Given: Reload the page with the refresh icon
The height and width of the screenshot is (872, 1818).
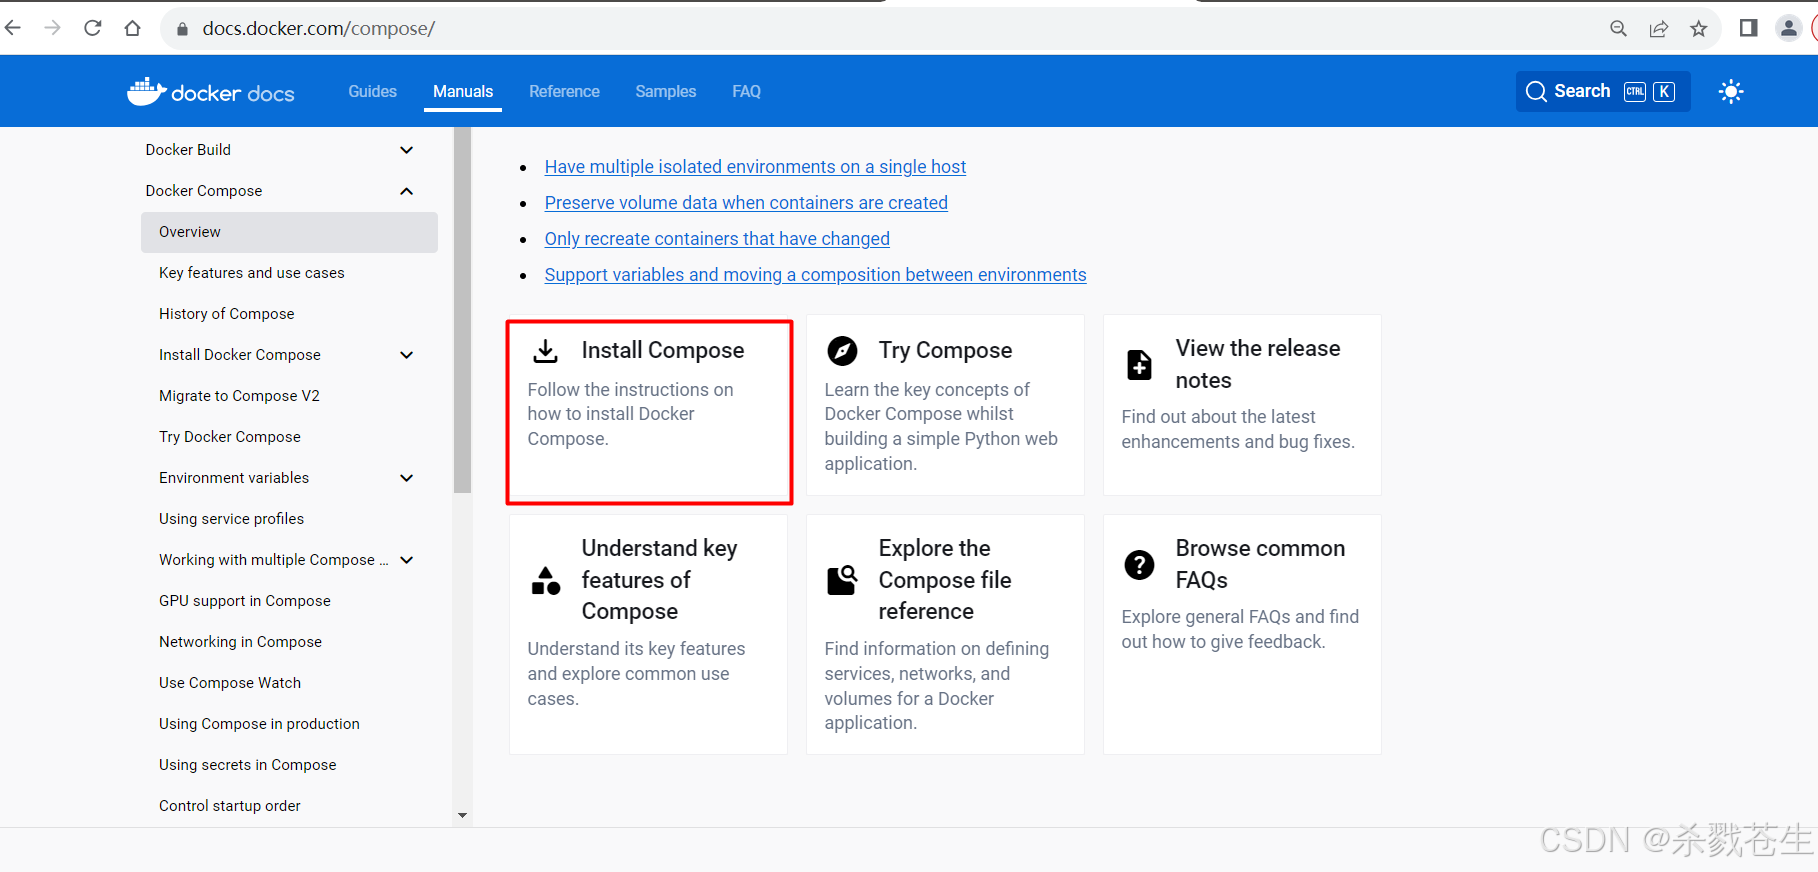Looking at the screenshot, I should tap(93, 28).
